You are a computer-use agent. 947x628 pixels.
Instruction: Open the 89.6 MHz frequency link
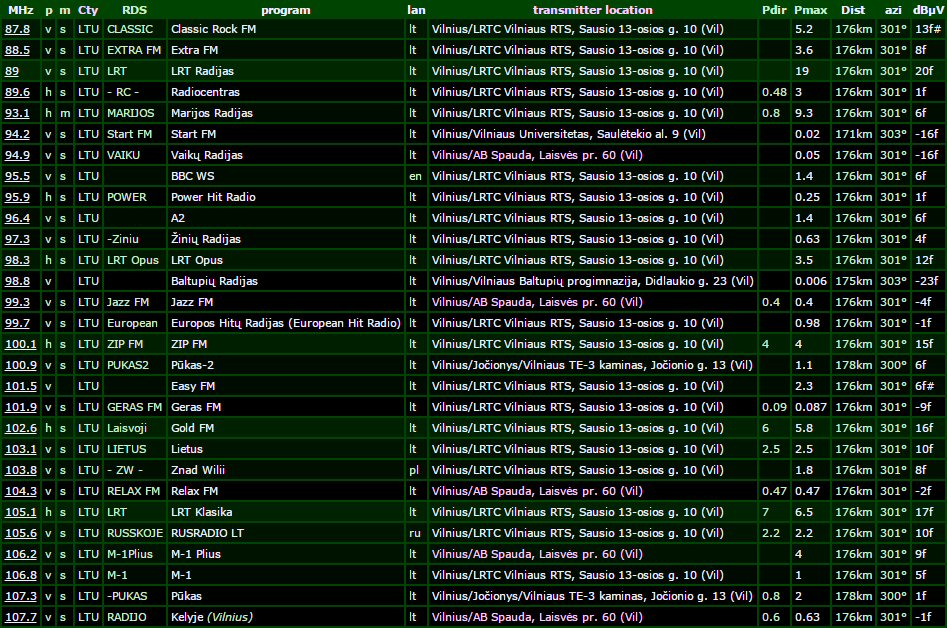pyautogui.click(x=17, y=92)
